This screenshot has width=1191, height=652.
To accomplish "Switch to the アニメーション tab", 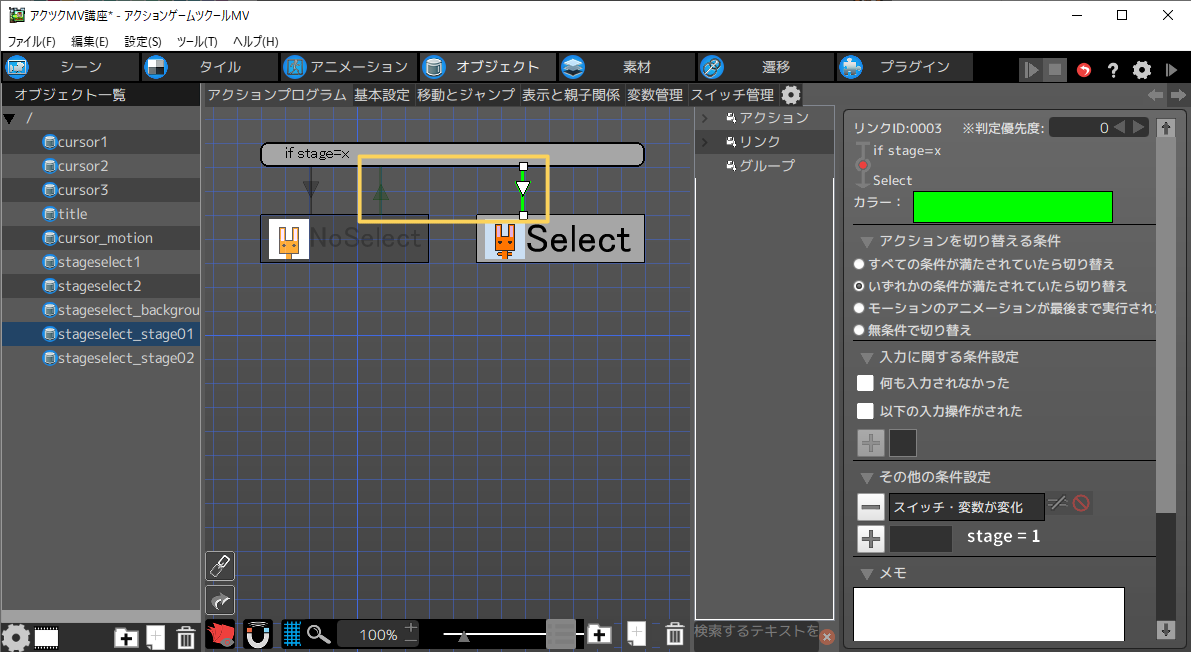I will (x=346, y=67).
